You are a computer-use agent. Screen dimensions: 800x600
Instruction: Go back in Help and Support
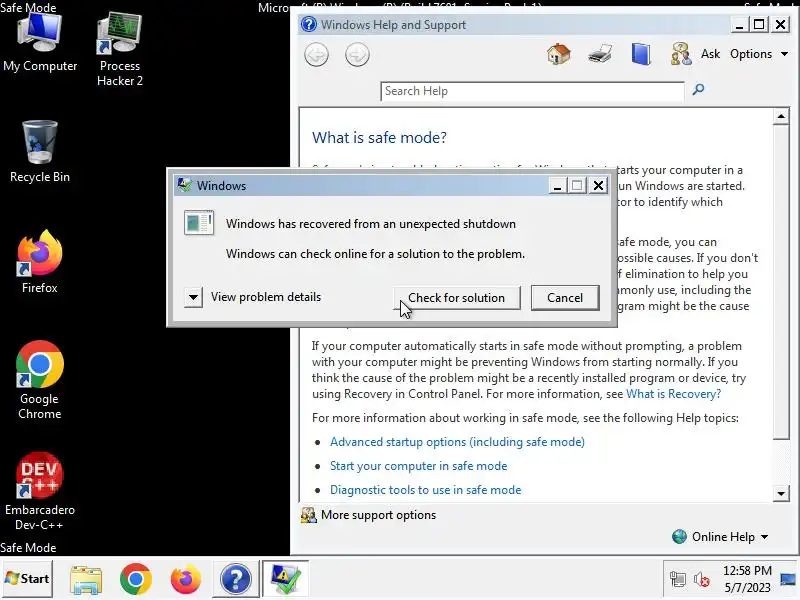(x=316, y=55)
